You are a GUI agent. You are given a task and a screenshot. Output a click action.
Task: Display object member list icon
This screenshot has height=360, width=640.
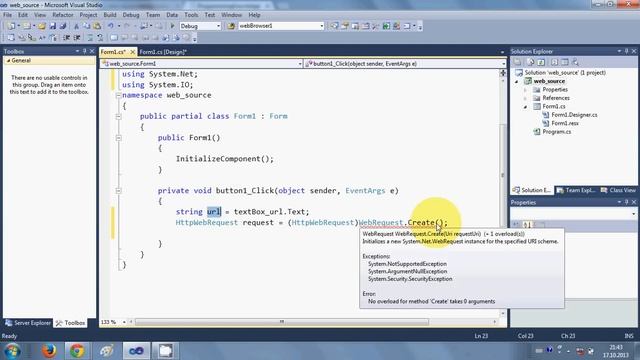coord(11,38)
